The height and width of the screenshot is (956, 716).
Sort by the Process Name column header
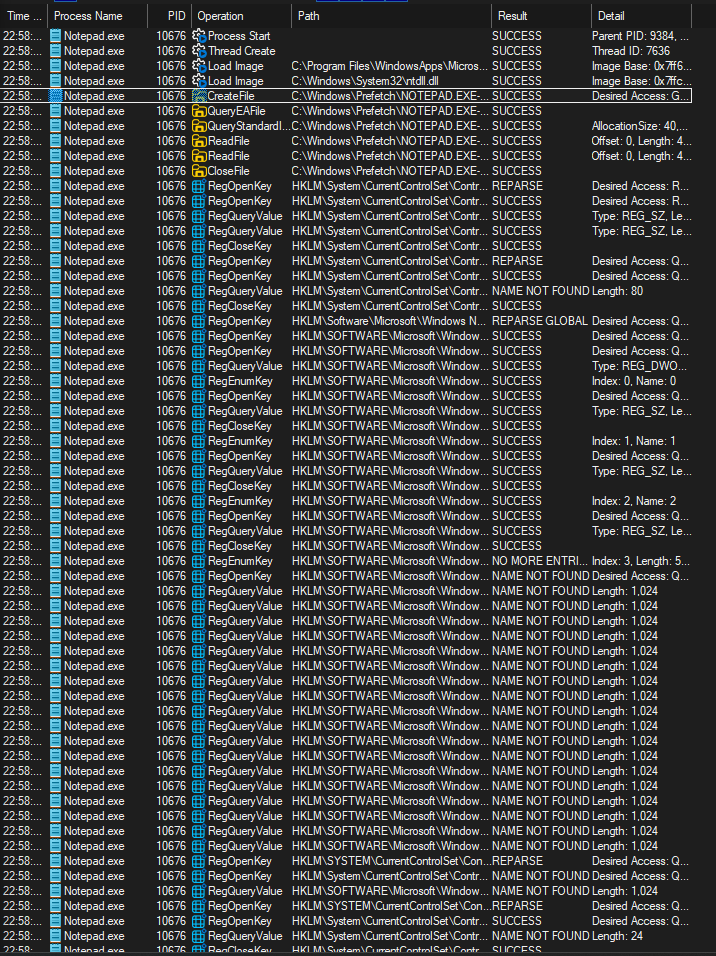pyautogui.click(x=88, y=16)
